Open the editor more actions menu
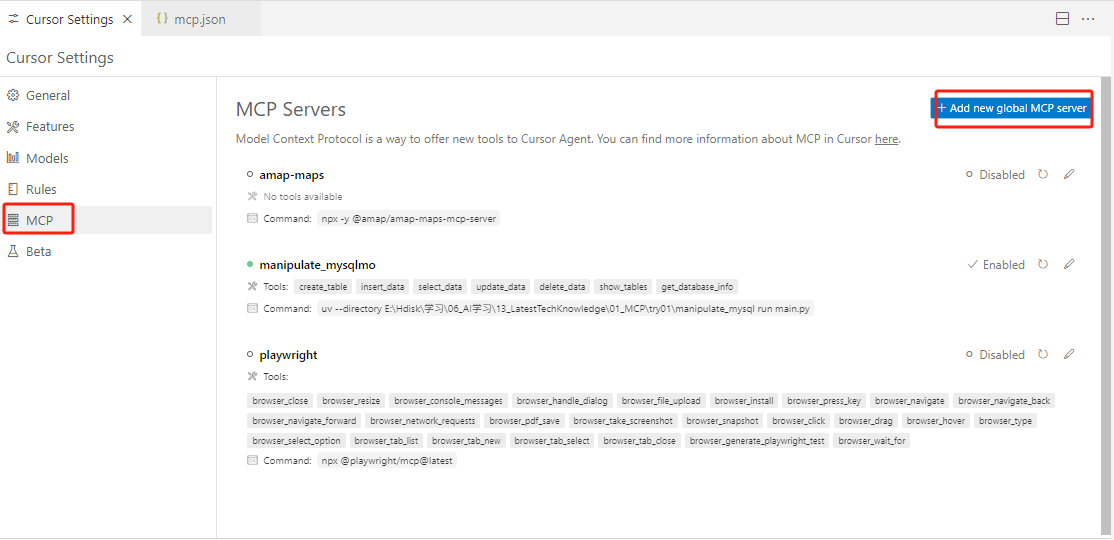The width and height of the screenshot is (1114, 540). tap(1088, 19)
